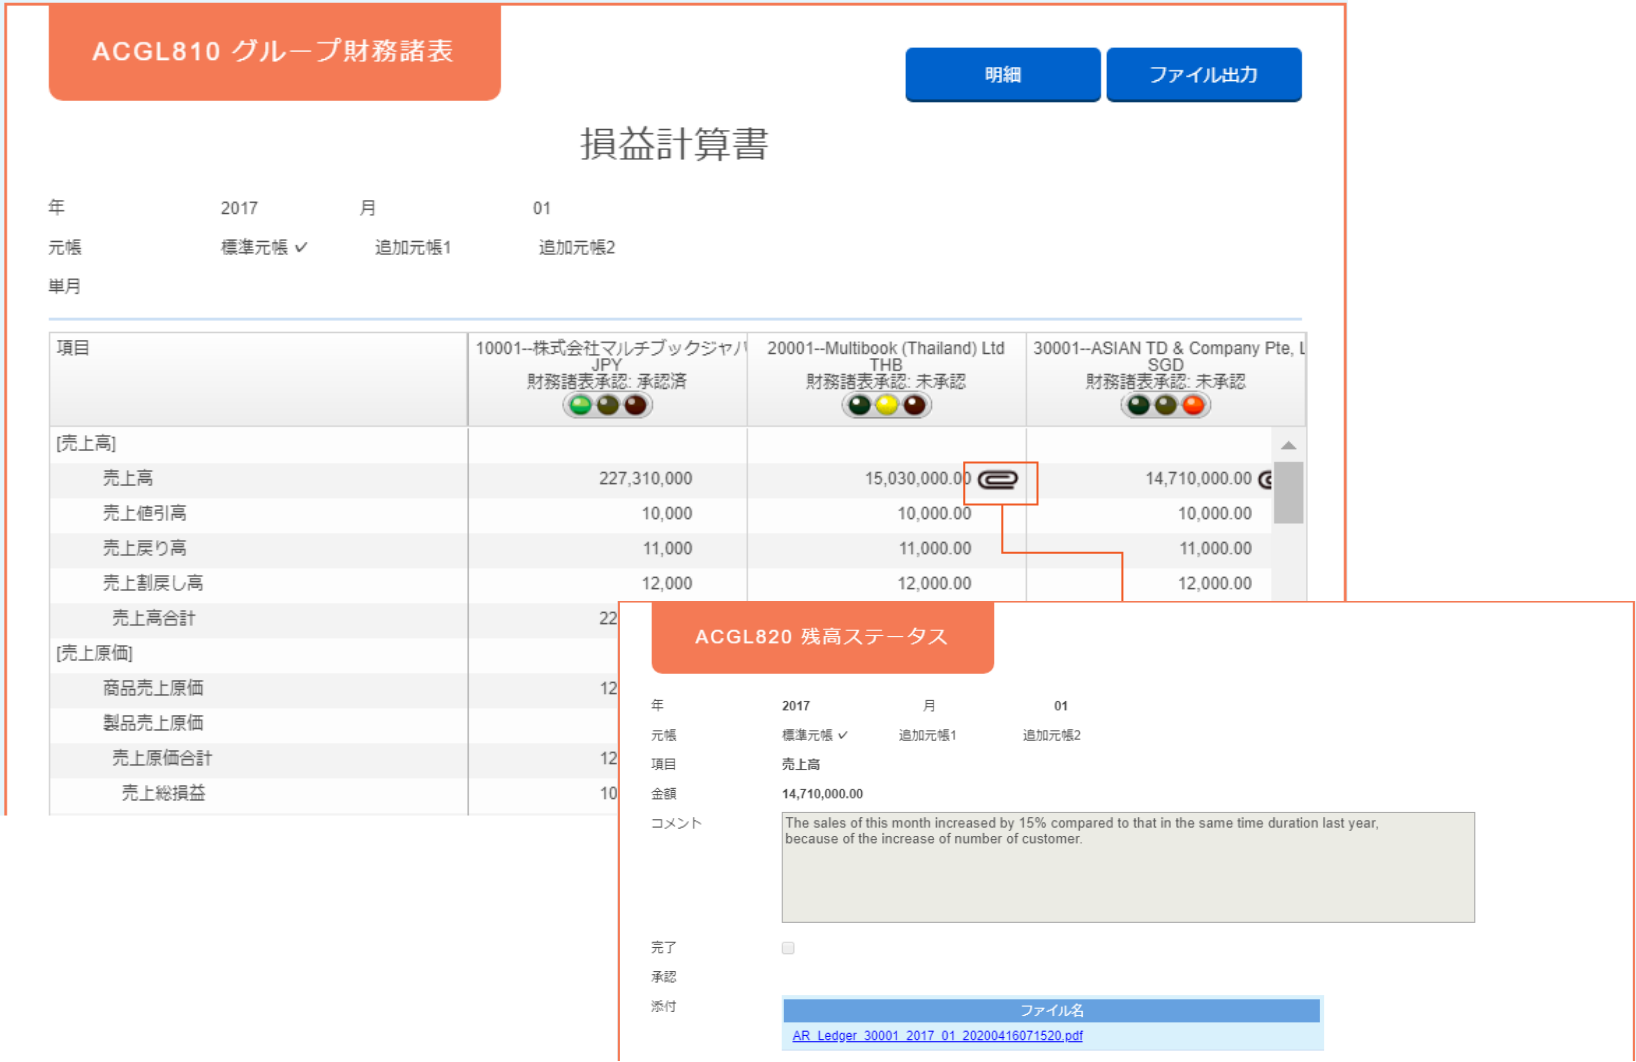Select the 売上値引高 row label

click(144, 513)
